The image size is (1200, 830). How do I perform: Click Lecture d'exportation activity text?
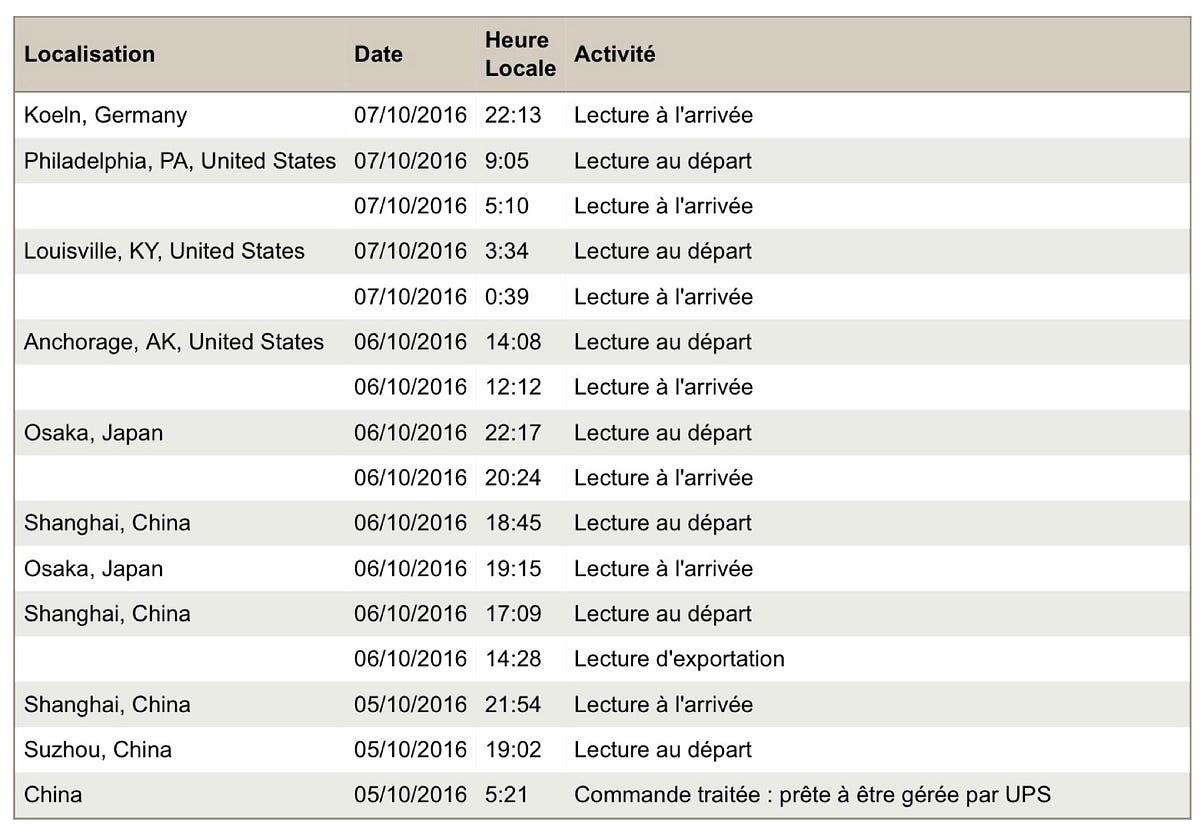(678, 659)
